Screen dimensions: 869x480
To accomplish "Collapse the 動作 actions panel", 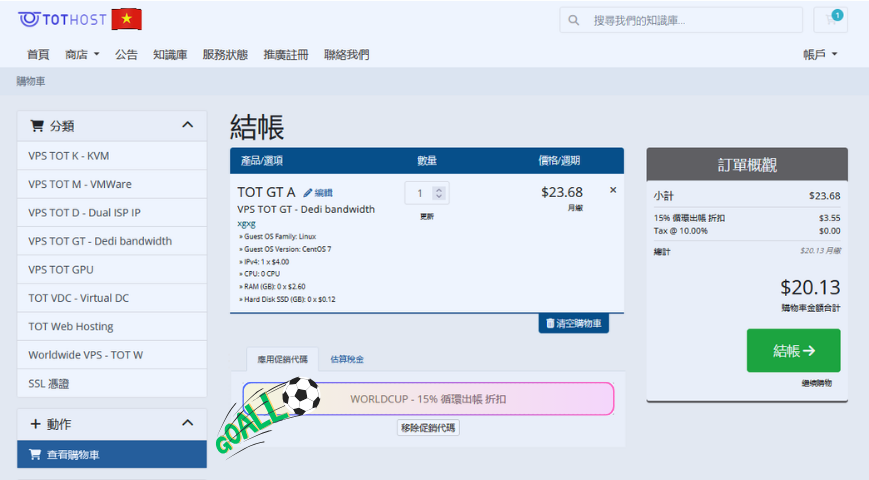I will [187, 423].
